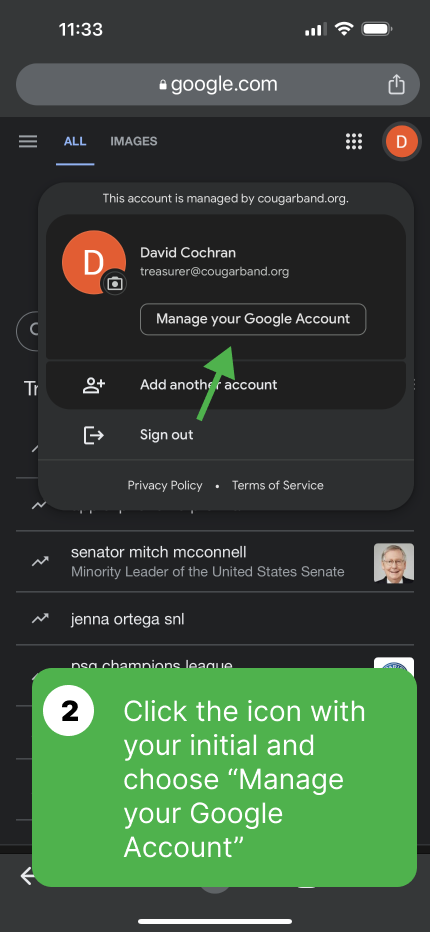Screen dimensions: 430x932
Task: Open the hamburger menu icon
Action: pos(28,141)
